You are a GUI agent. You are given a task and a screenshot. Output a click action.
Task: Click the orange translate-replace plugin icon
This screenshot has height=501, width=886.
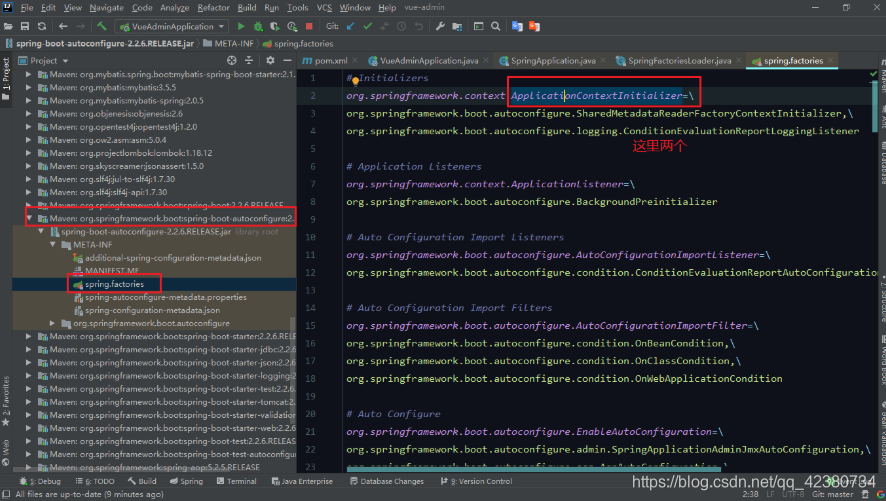pos(535,27)
